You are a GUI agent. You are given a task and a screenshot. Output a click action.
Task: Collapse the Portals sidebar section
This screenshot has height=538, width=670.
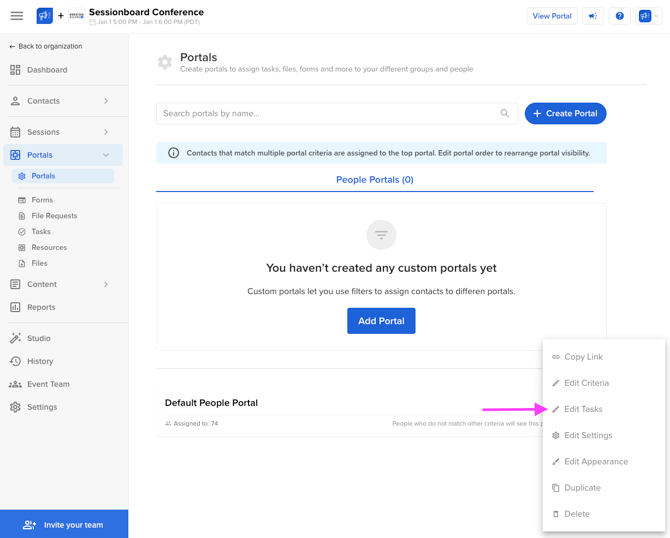(106, 155)
